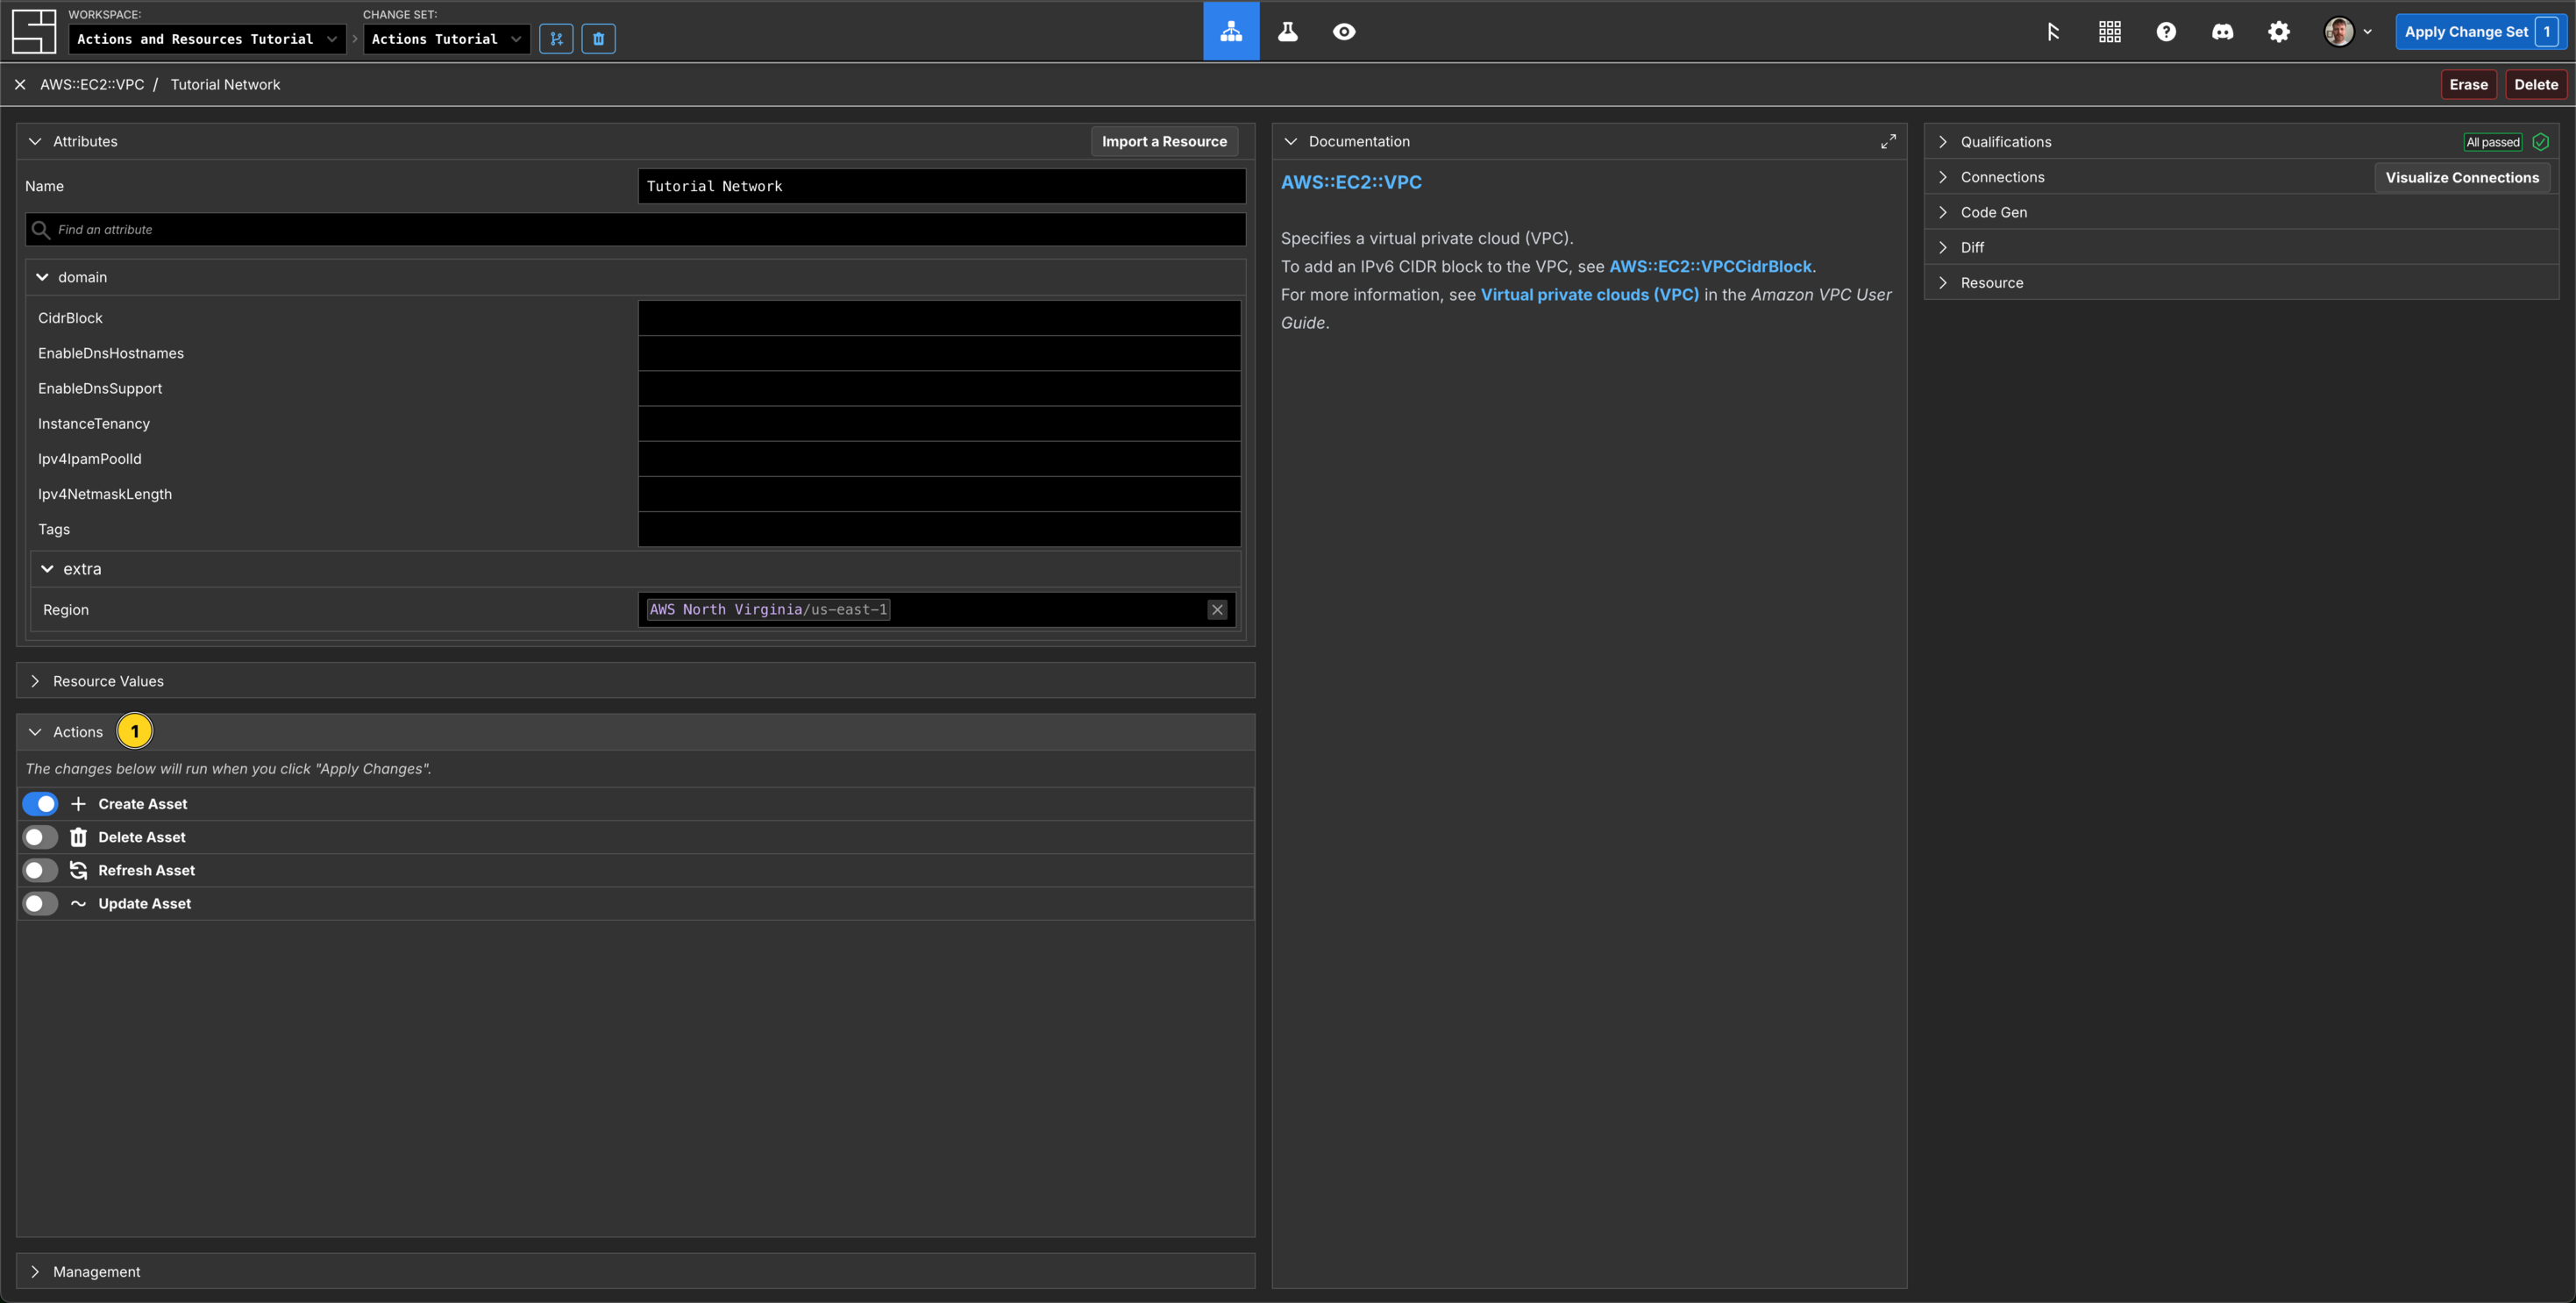Click the Region value AWS North Virginia
The width and height of the screenshot is (2576, 1303).
coord(768,610)
